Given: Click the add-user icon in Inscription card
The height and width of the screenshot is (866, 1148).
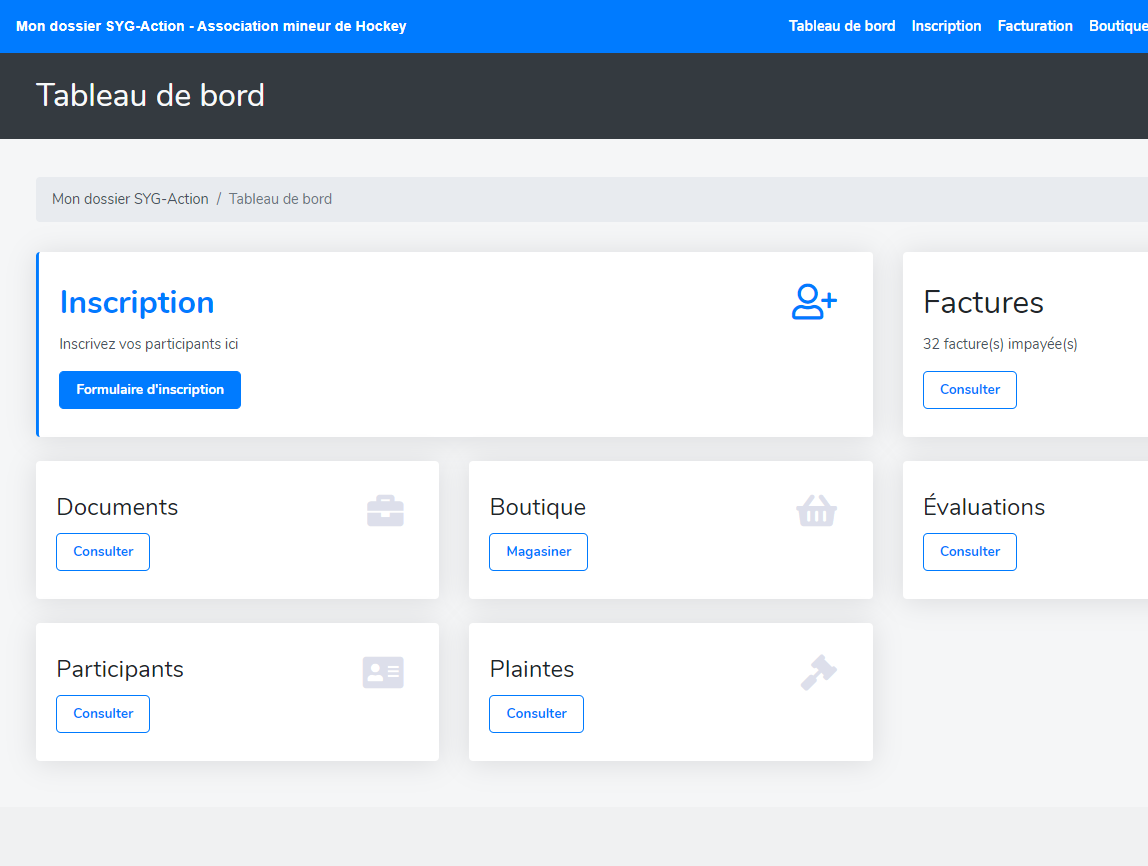Looking at the screenshot, I should [x=814, y=302].
